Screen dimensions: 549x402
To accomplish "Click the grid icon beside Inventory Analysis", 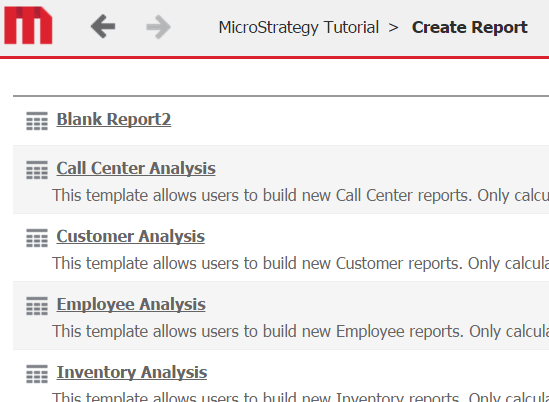I will click(x=37, y=374).
